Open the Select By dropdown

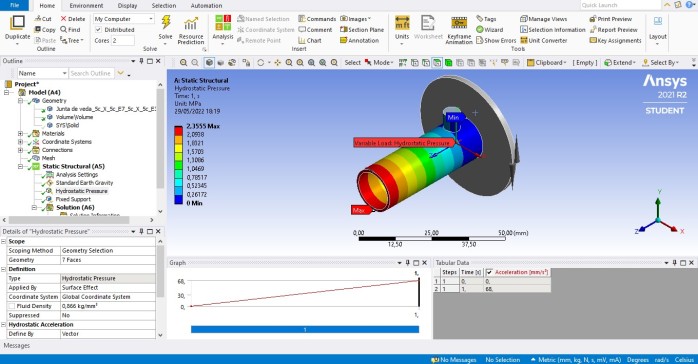tap(660, 63)
